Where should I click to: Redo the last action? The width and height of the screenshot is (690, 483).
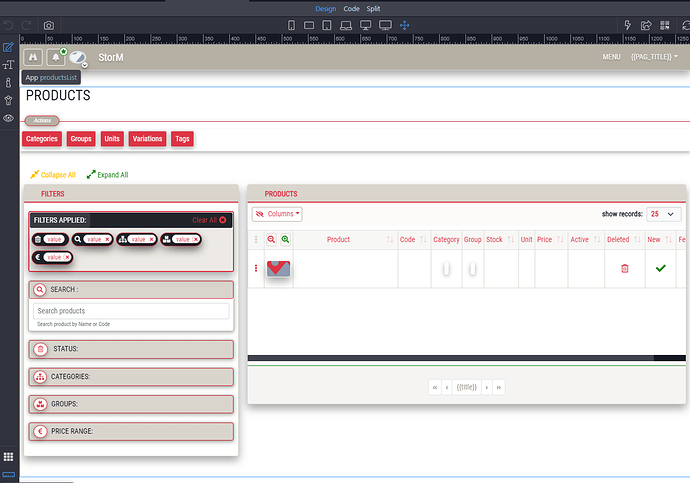coord(27,26)
